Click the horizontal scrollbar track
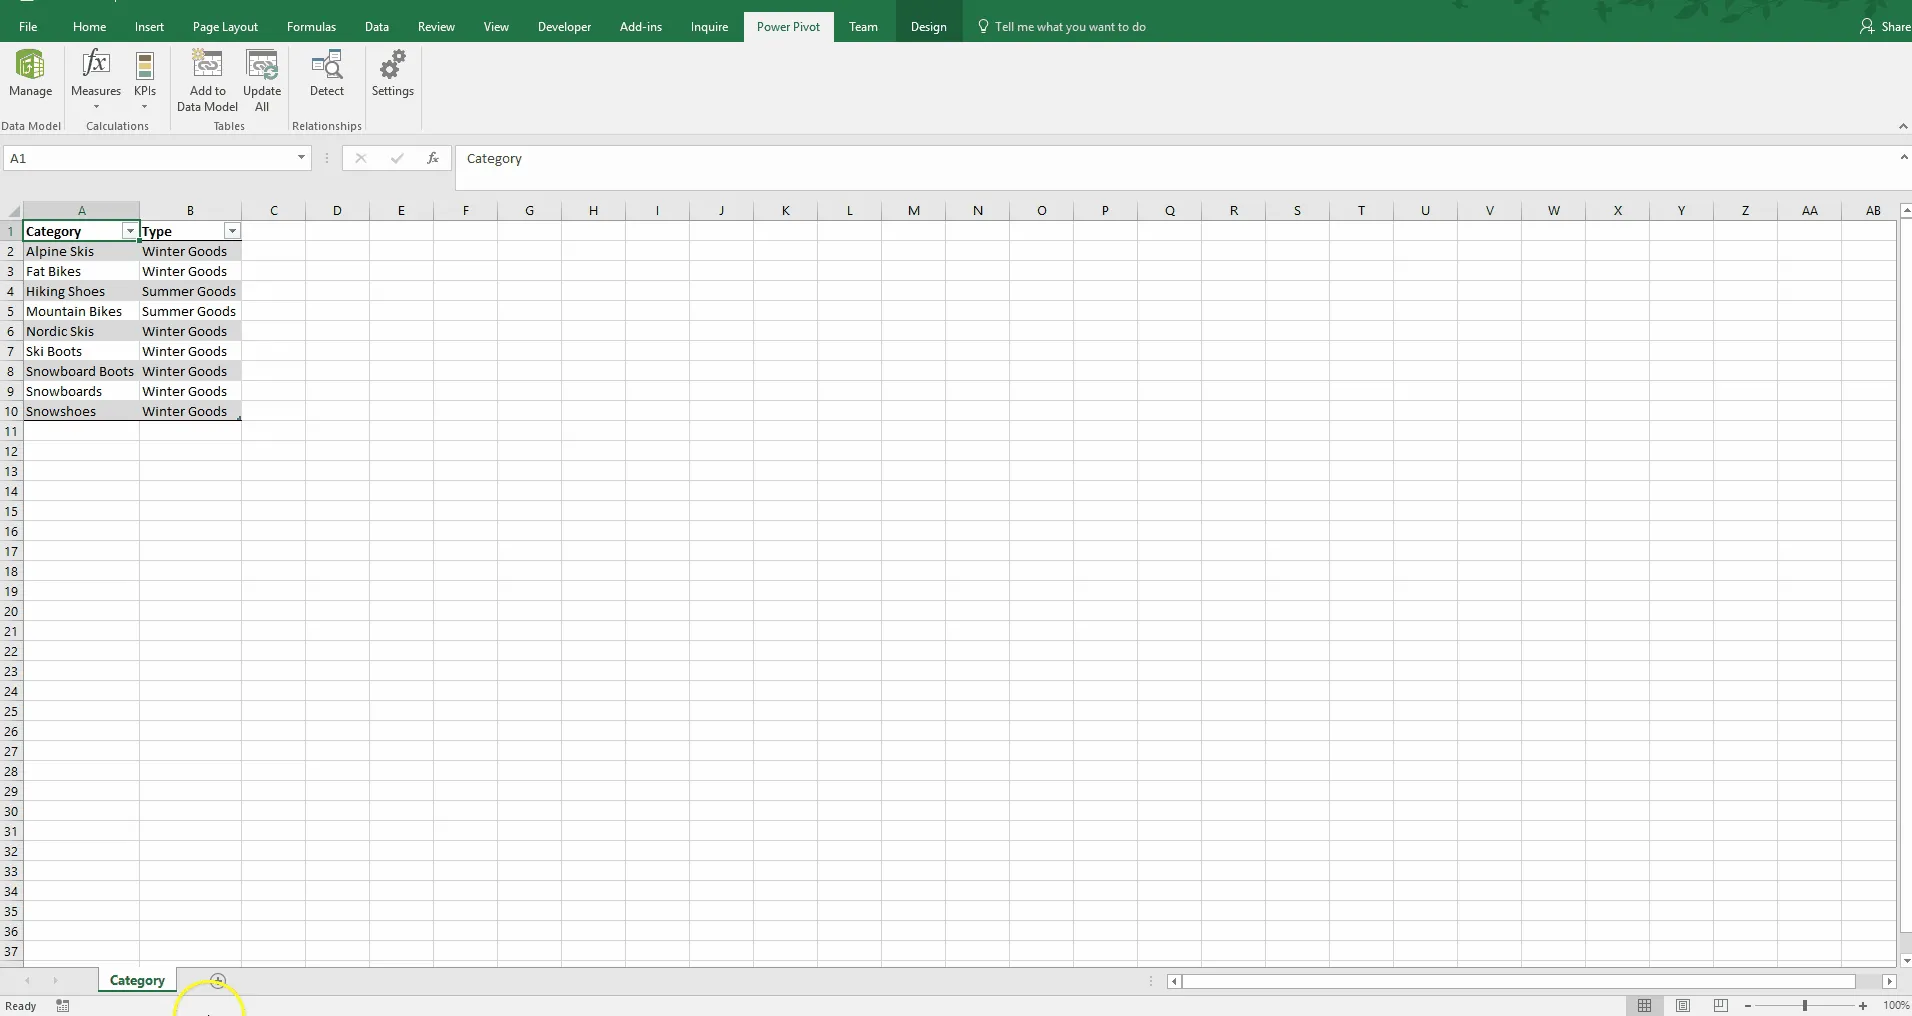 pyautogui.click(x=1520, y=982)
